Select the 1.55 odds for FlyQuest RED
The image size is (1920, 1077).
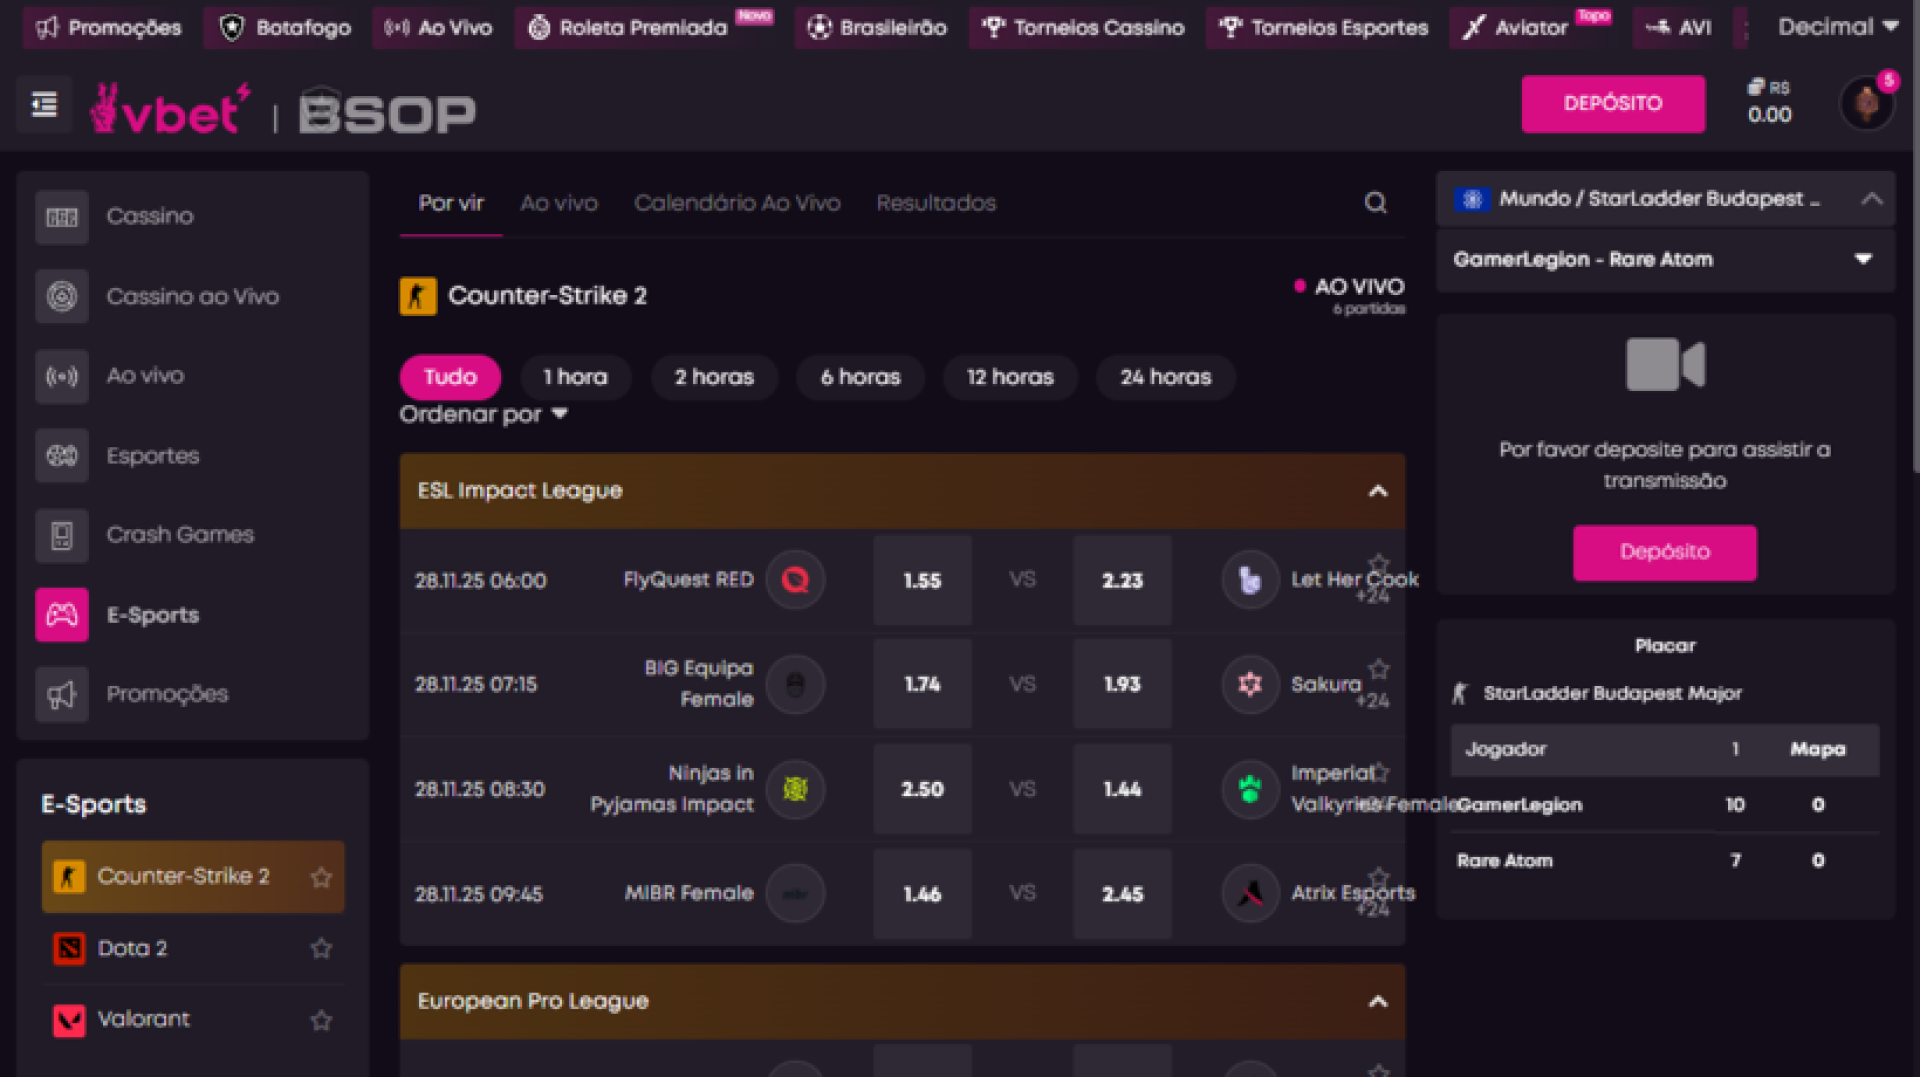(x=922, y=580)
